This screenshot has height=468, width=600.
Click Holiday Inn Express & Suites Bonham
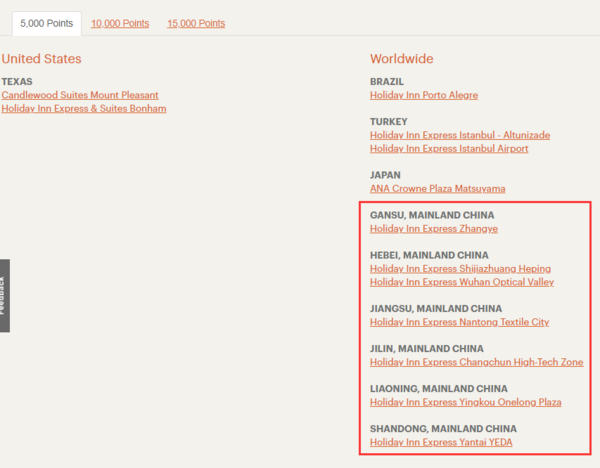coord(84,108)
